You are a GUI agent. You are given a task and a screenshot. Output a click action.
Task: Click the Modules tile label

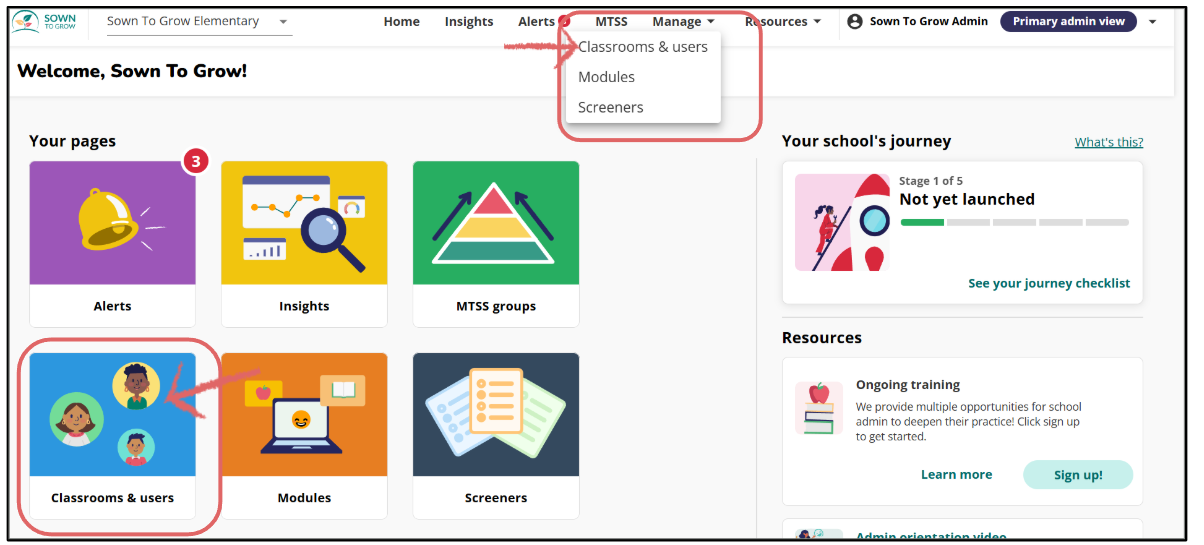click(x=304, y=498)
